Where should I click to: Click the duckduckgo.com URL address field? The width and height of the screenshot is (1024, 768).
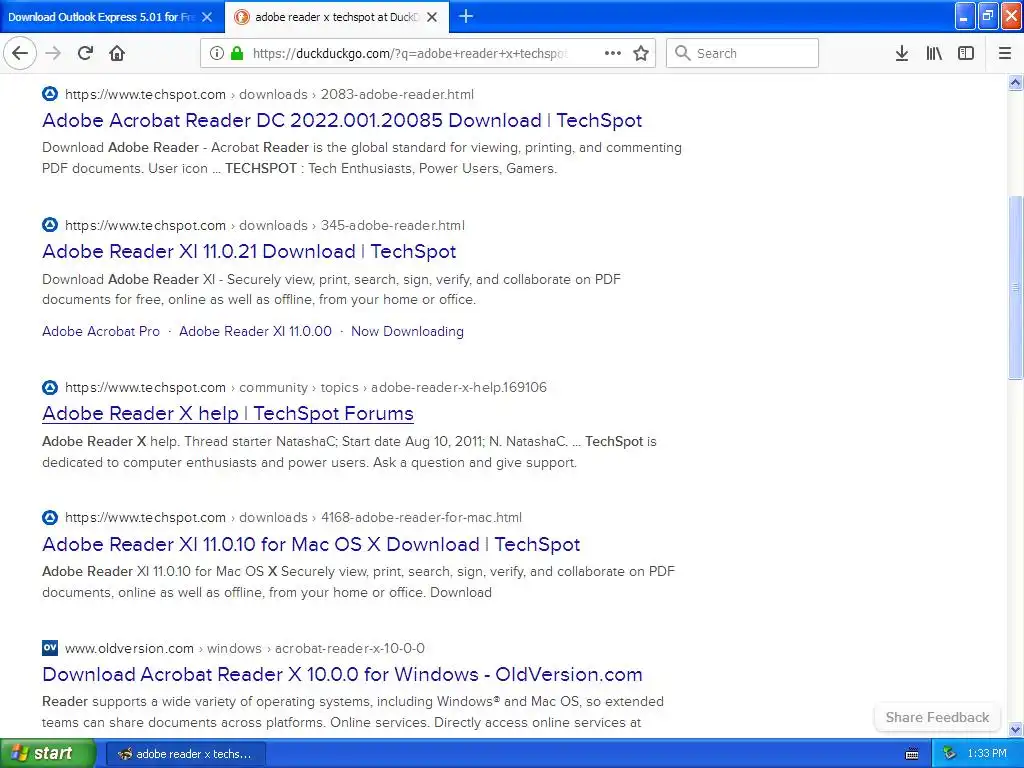[x=411, y=53]
